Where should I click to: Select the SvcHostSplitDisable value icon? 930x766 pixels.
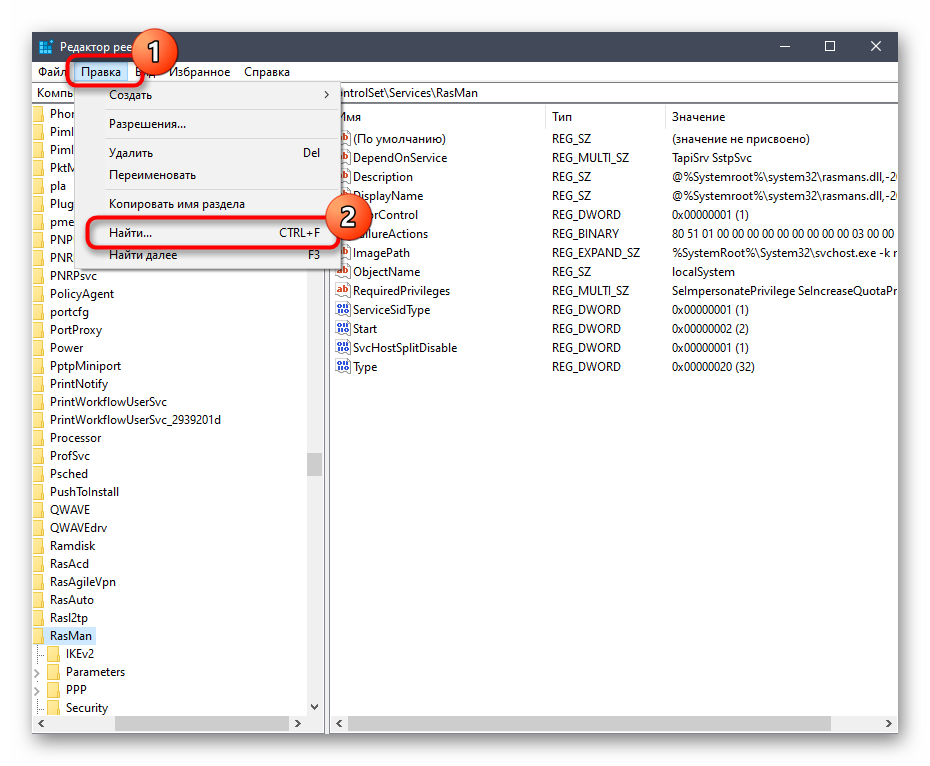(x=345, y=348)
